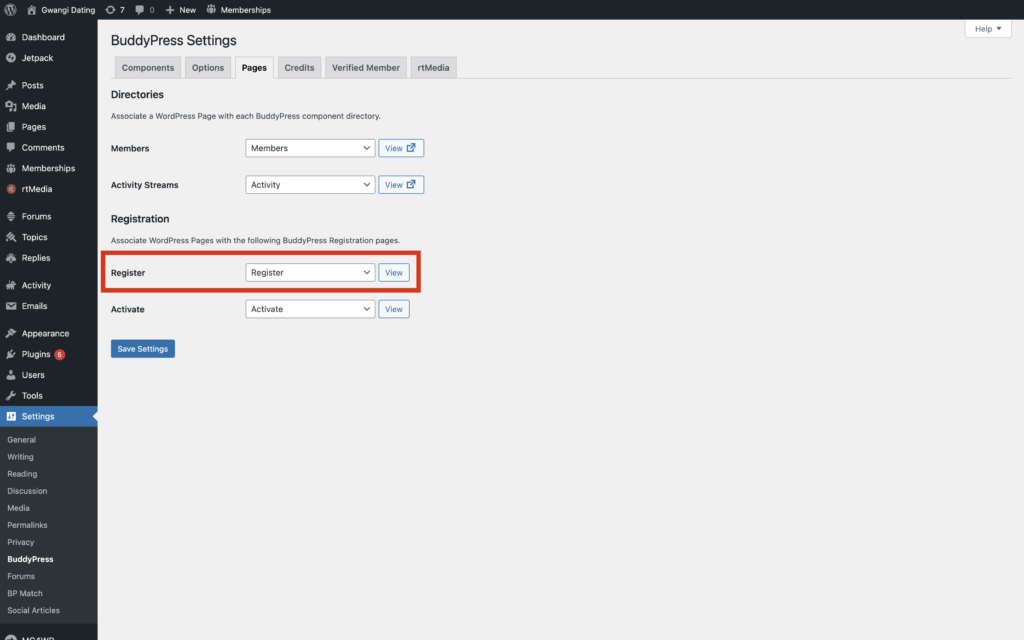Viewport: 1024px width, 640px height.
Task: Click the Posts pin icon
Action: (x=11, y=86)
